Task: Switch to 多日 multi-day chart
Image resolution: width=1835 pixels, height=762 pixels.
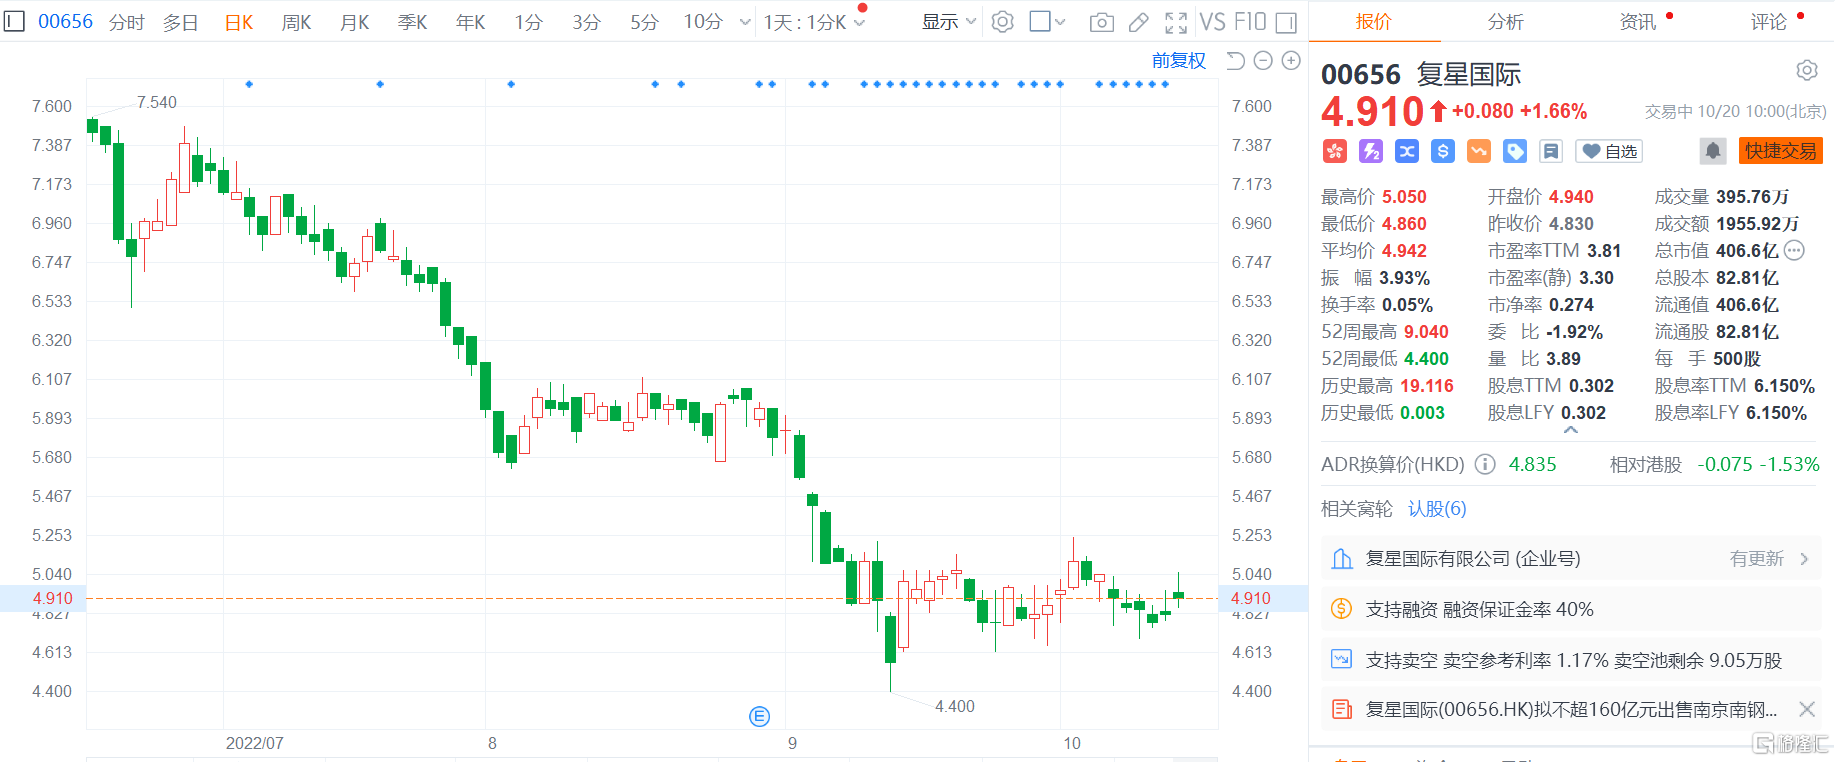Action: [x=181, y=22]
